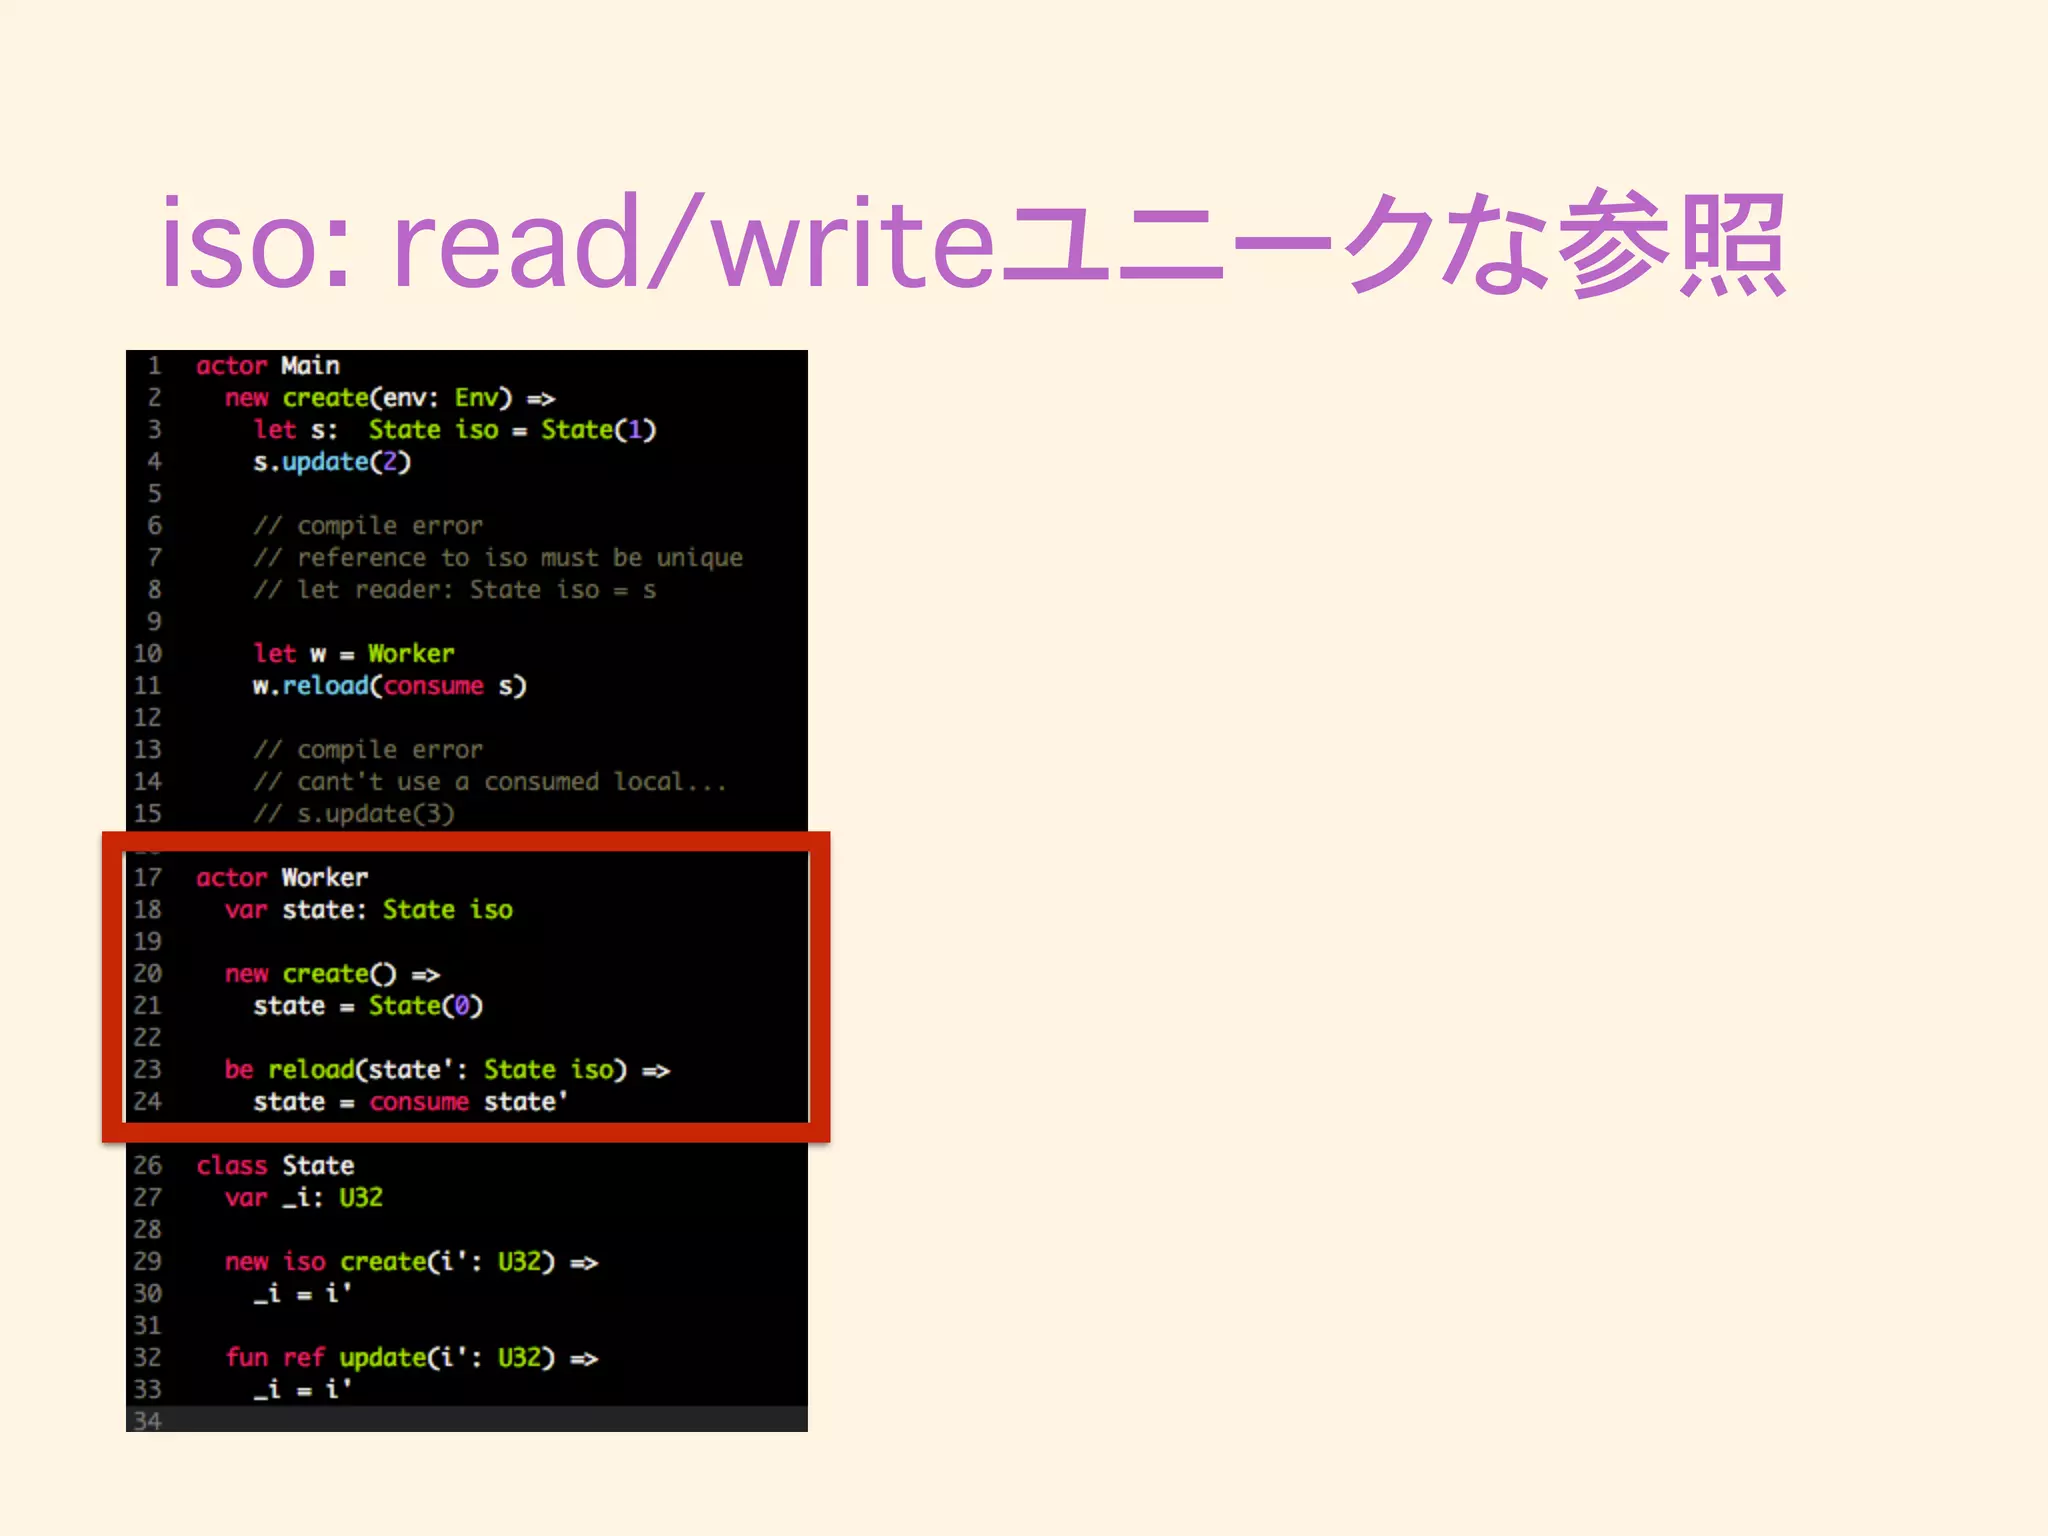Click comment '// cant't use a consumed local...'
This screenshot has height=1536, width=2048.
click(490, 782)
